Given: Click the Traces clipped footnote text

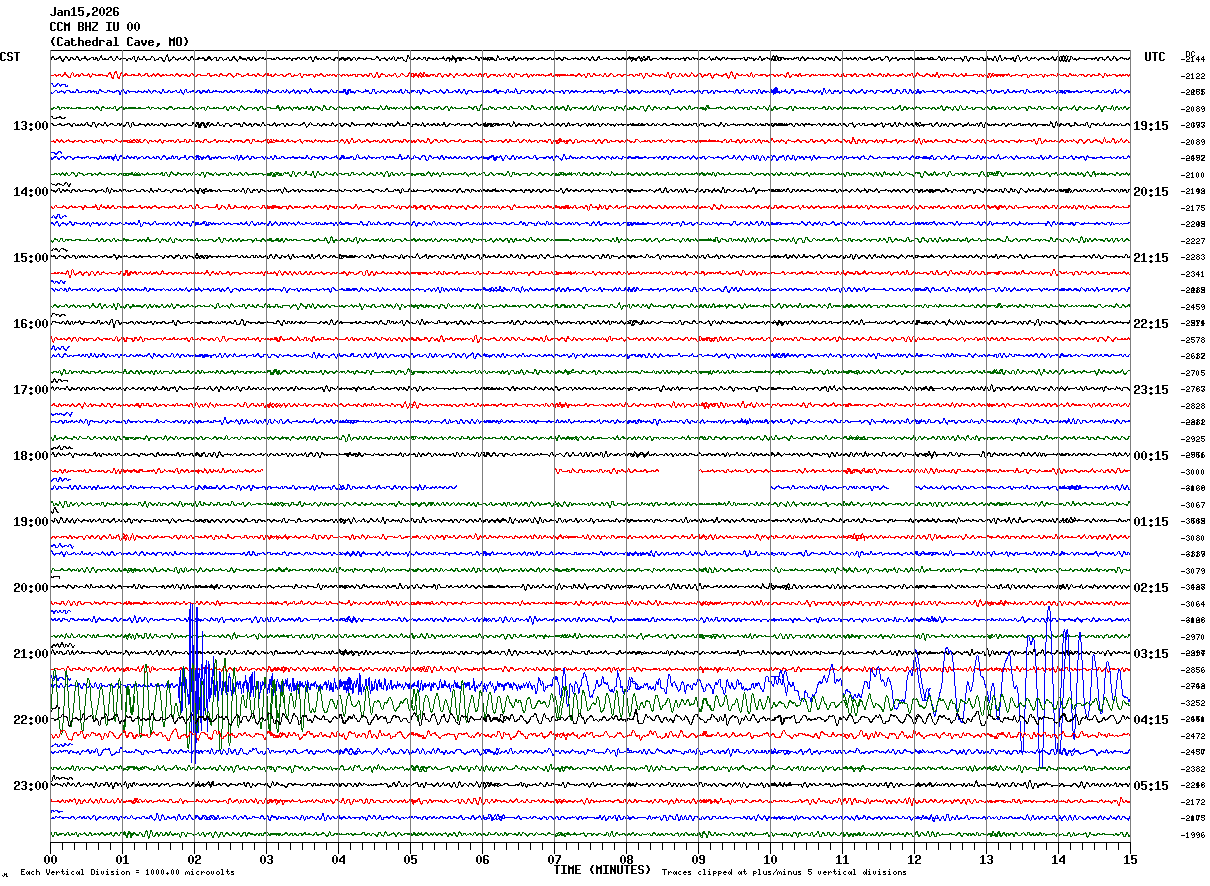Looking at the screenshot, I should click(x=784, y=873).
